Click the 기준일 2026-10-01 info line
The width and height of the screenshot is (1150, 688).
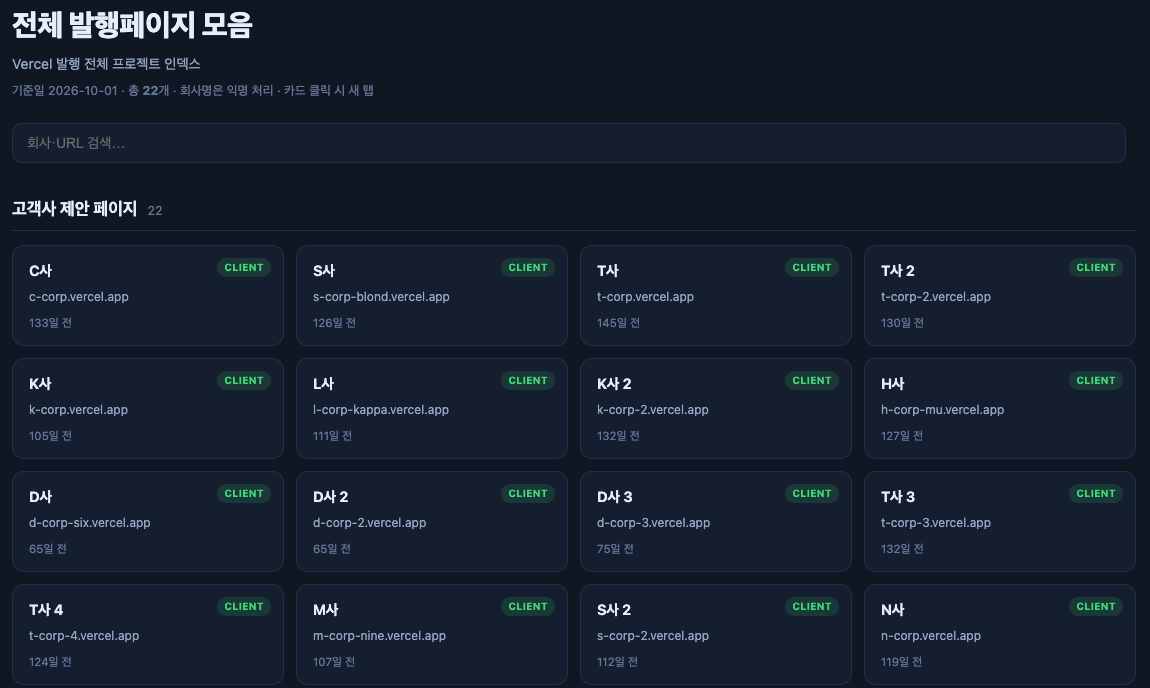(193, 90)
